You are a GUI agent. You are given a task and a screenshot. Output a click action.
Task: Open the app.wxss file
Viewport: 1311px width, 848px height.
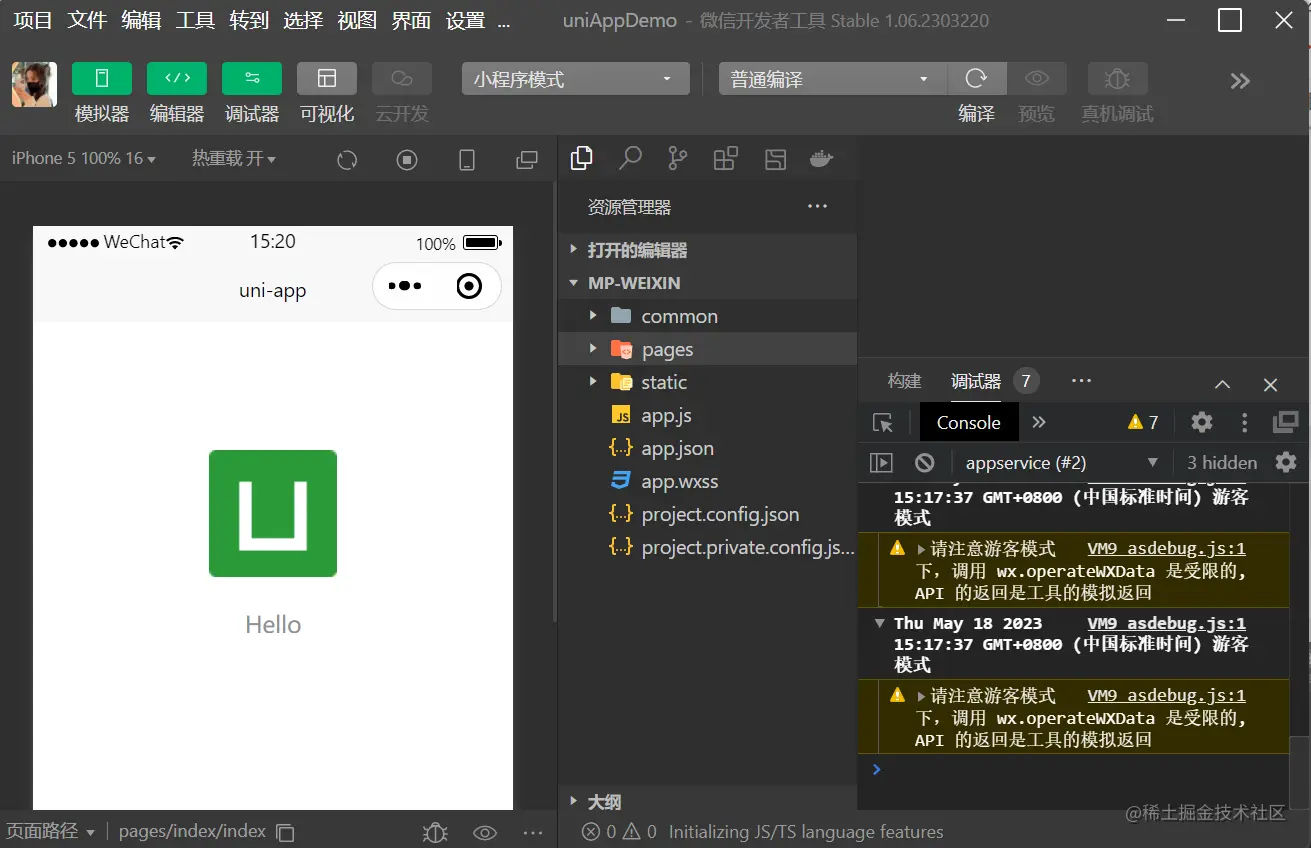tap(707, 481)
